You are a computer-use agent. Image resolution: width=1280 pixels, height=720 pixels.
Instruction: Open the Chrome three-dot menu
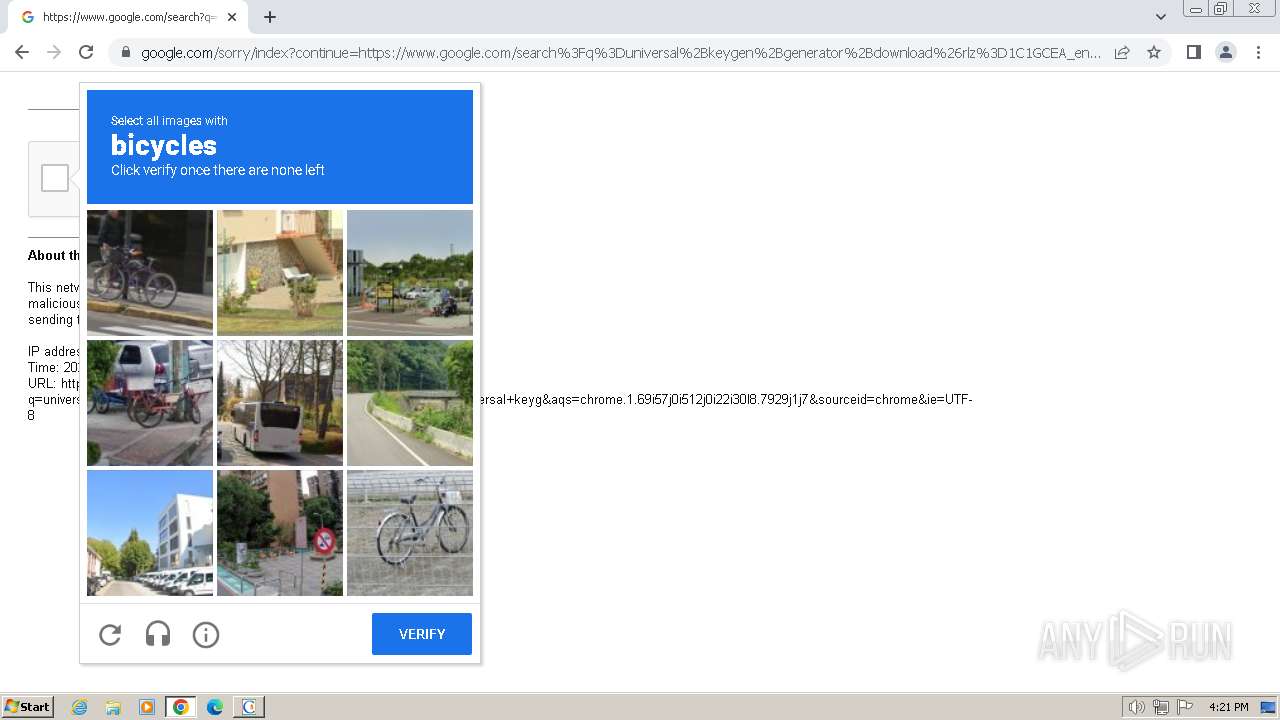1258,52
